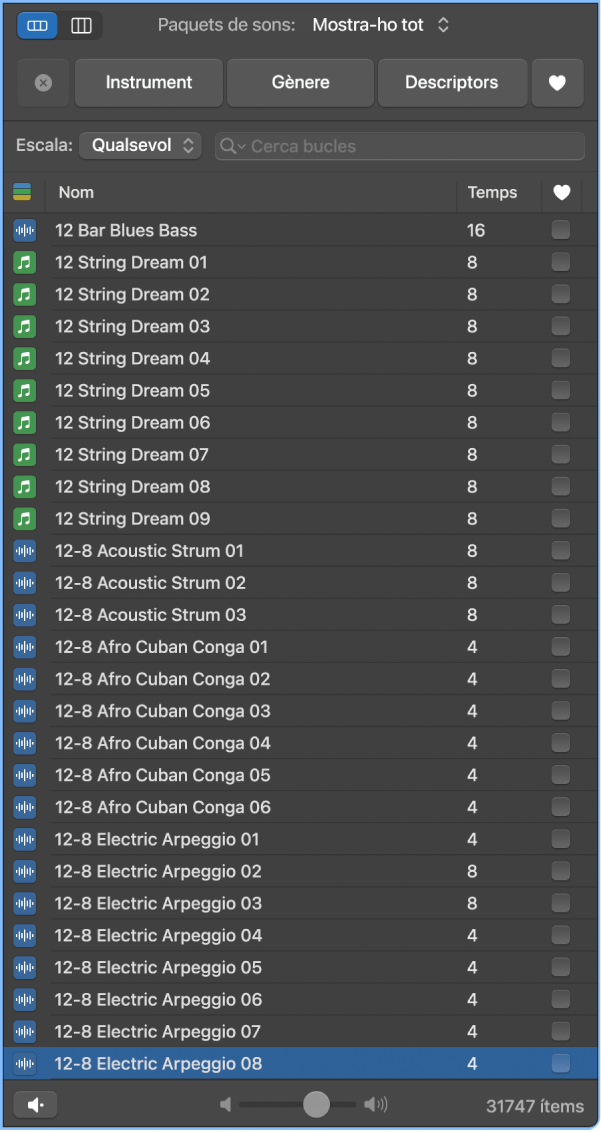
Task: Click the preview volume slider knob
Action: [x=316, y=1105]
